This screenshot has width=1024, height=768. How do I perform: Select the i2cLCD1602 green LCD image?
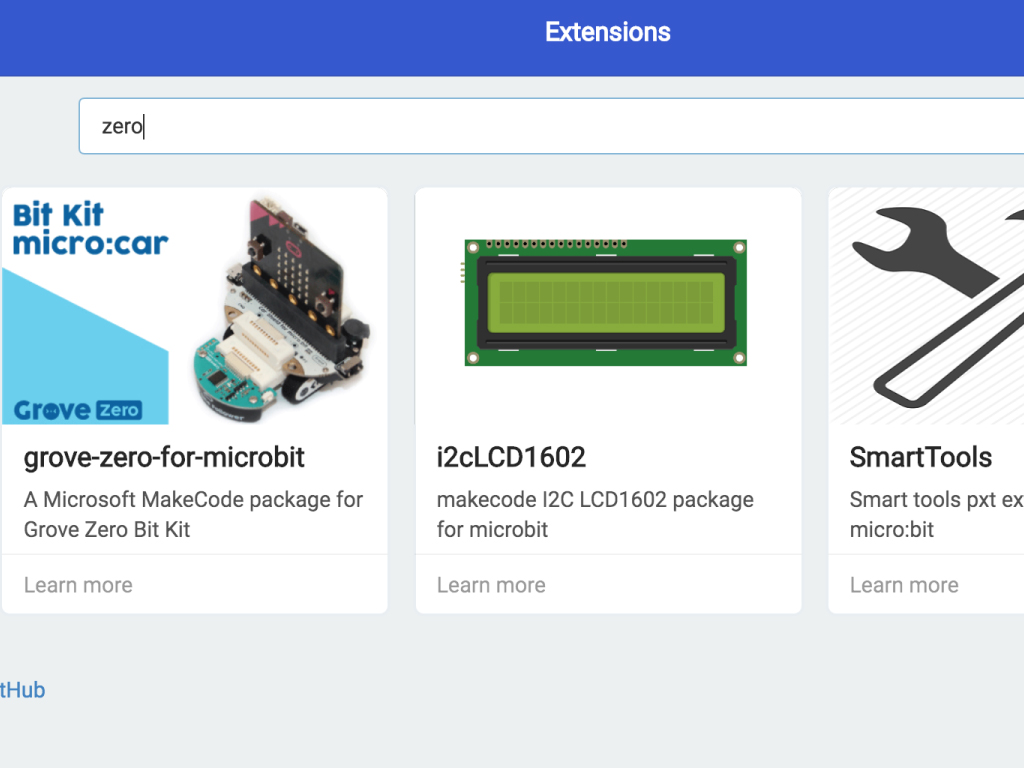[605, 302]
